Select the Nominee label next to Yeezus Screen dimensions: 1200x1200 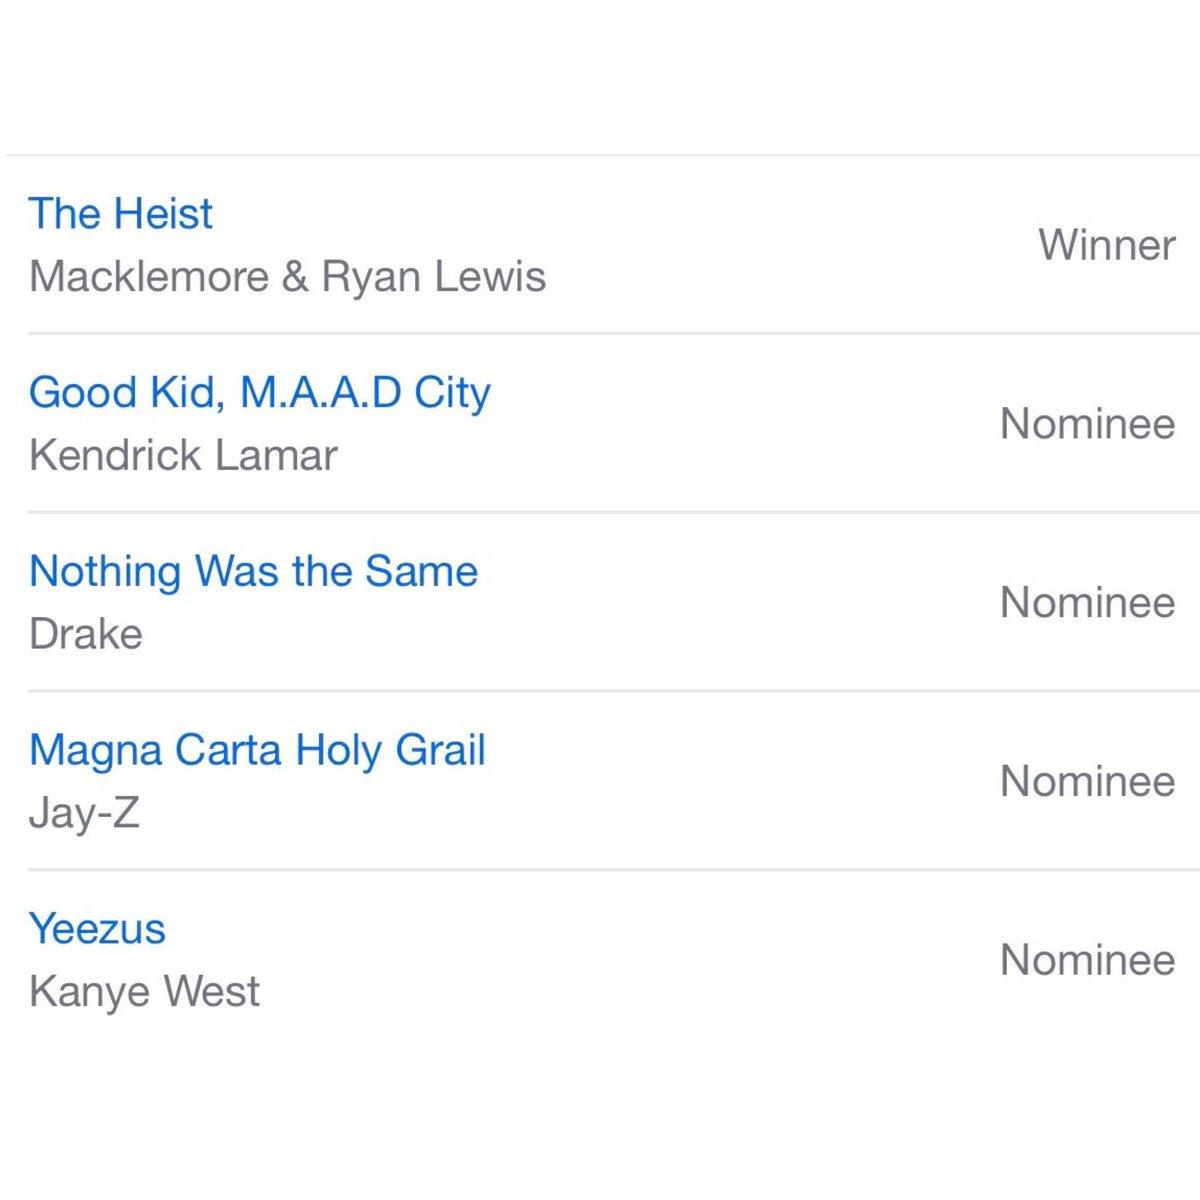[1088, 960]
